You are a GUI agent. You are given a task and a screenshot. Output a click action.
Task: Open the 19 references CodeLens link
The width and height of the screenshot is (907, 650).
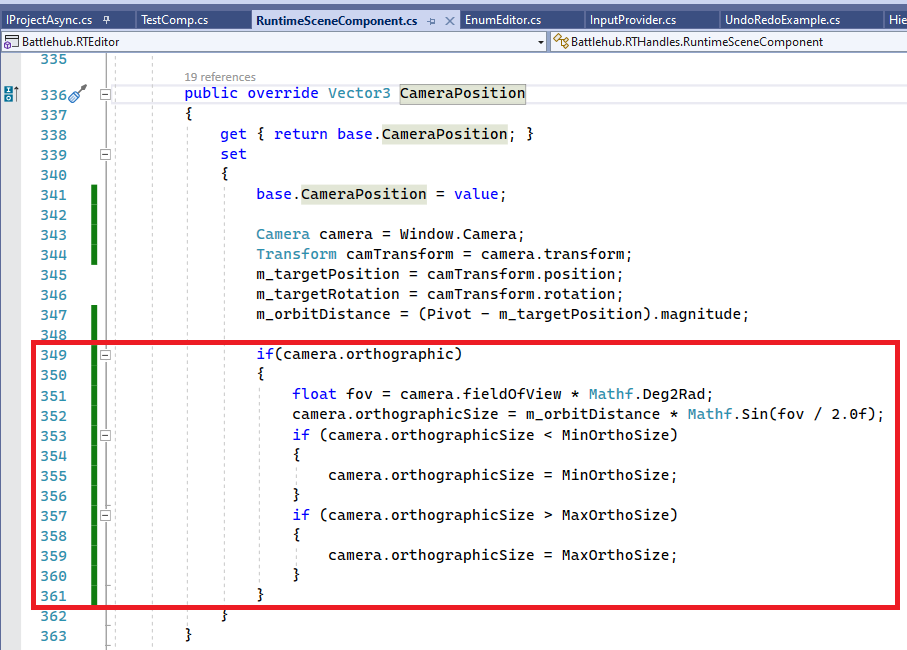coord(219,76)
